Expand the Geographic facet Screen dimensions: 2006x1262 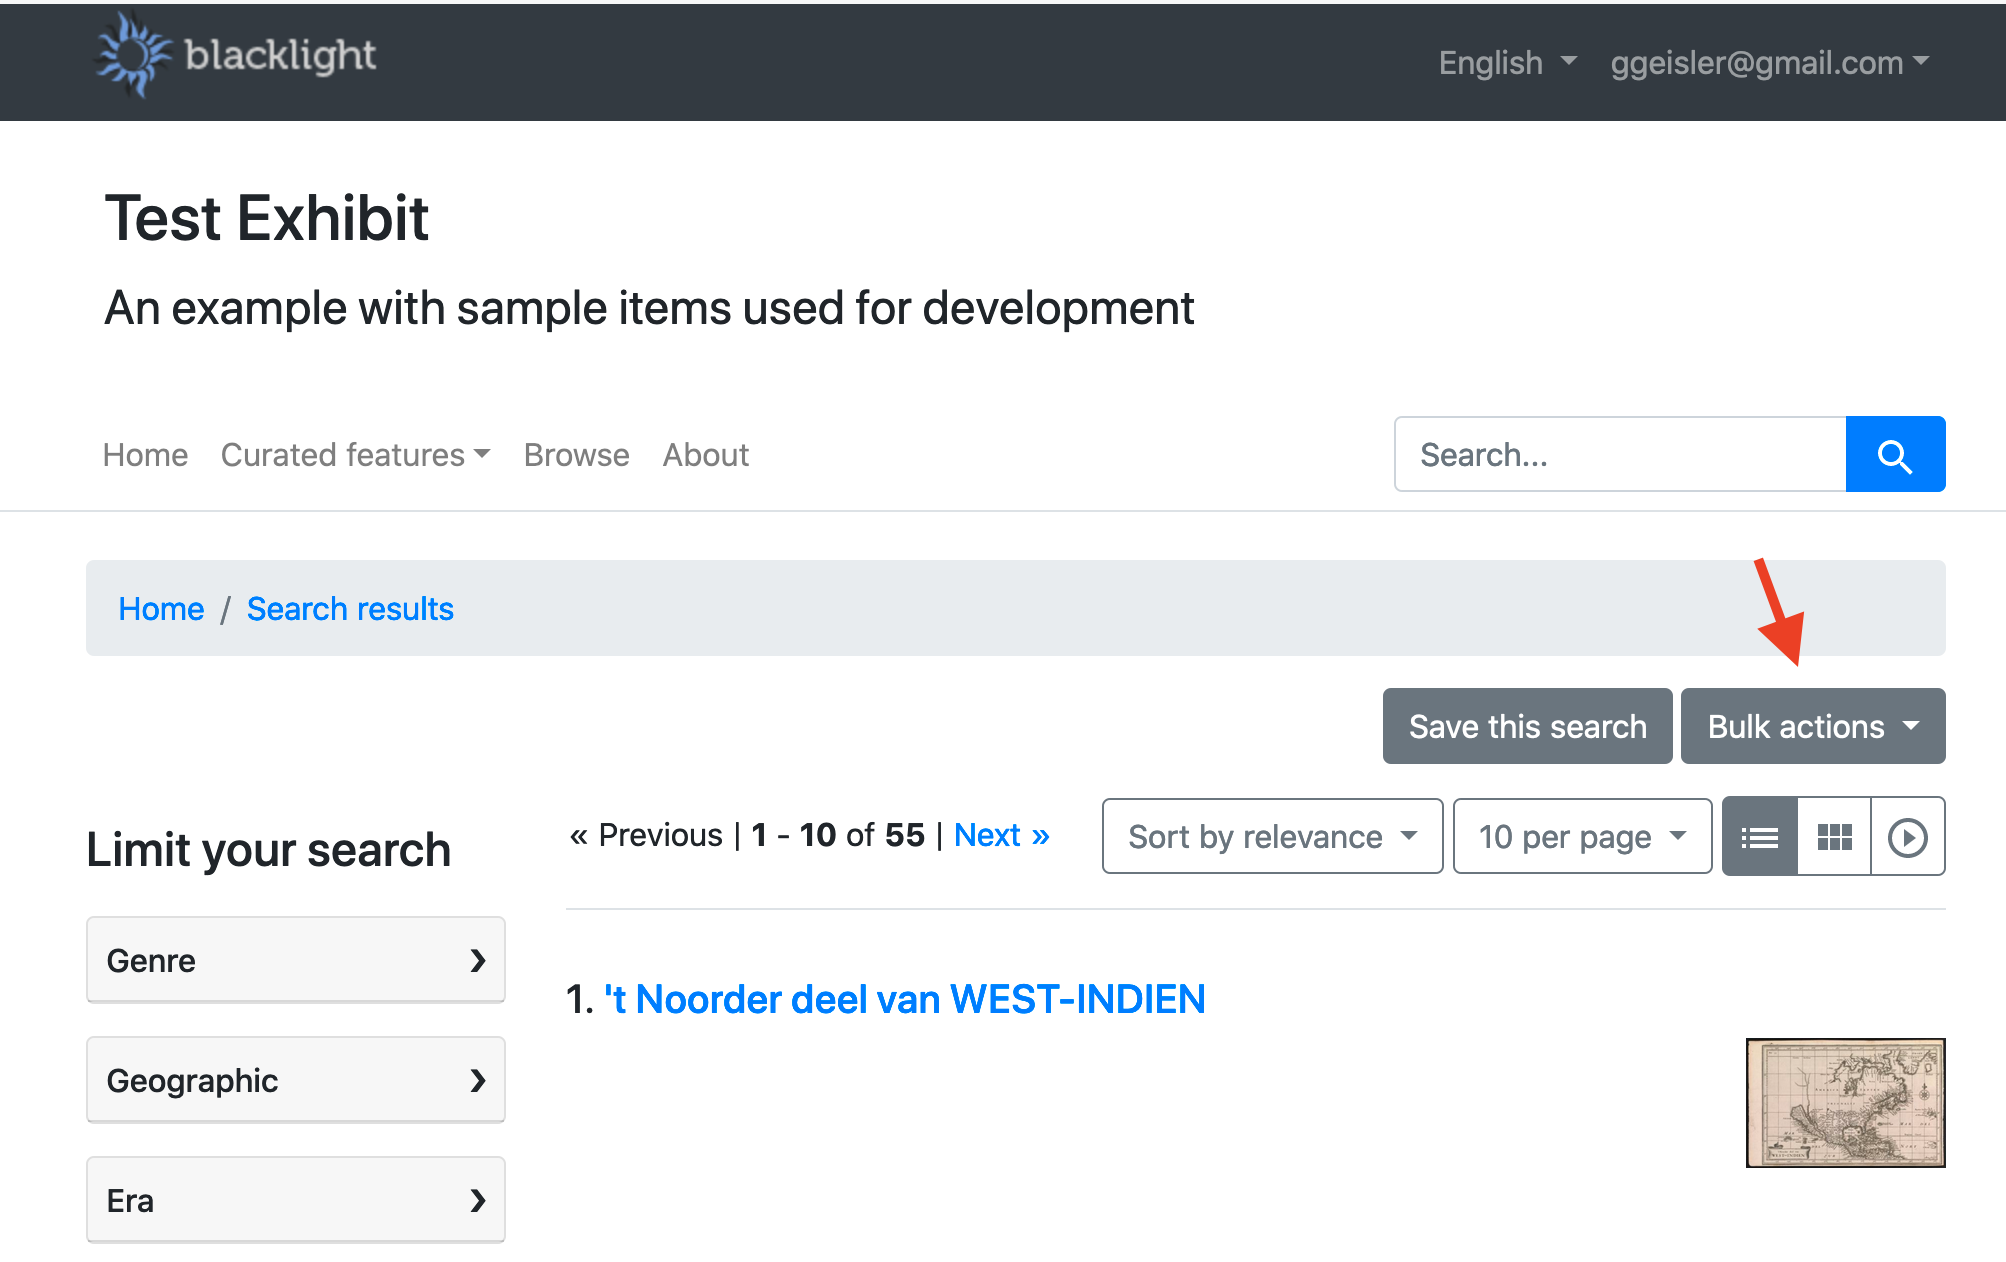coord(295,1080)
